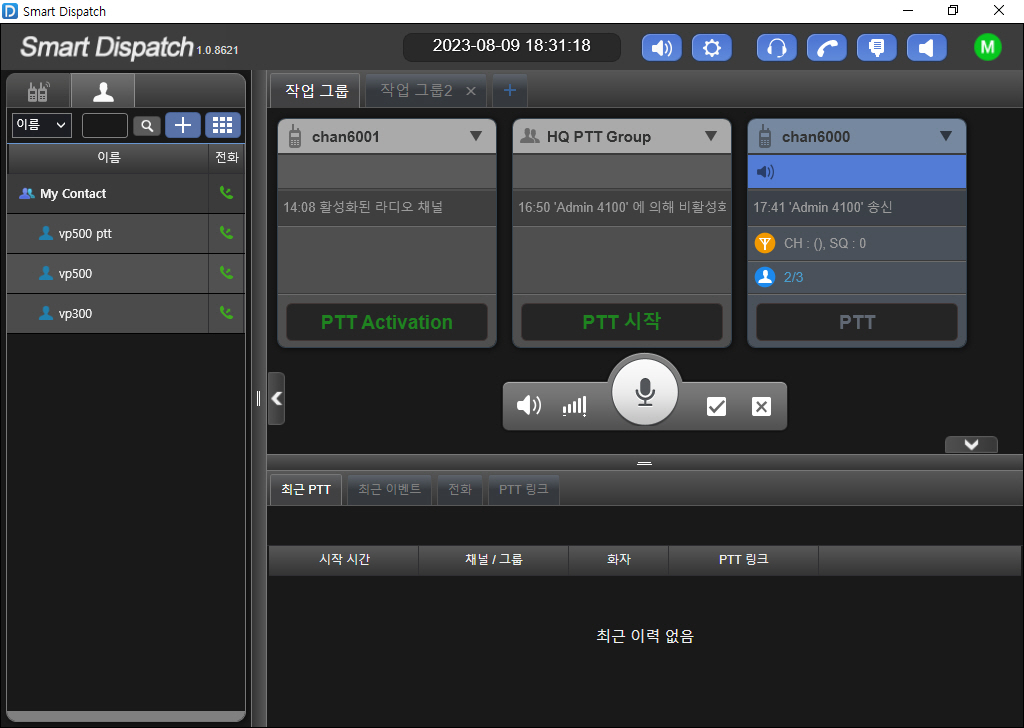This screenshot has height=728, width=1024.
Task: Click the PTT Activation button
Action: pyautogui.click(x=387, y=322)
